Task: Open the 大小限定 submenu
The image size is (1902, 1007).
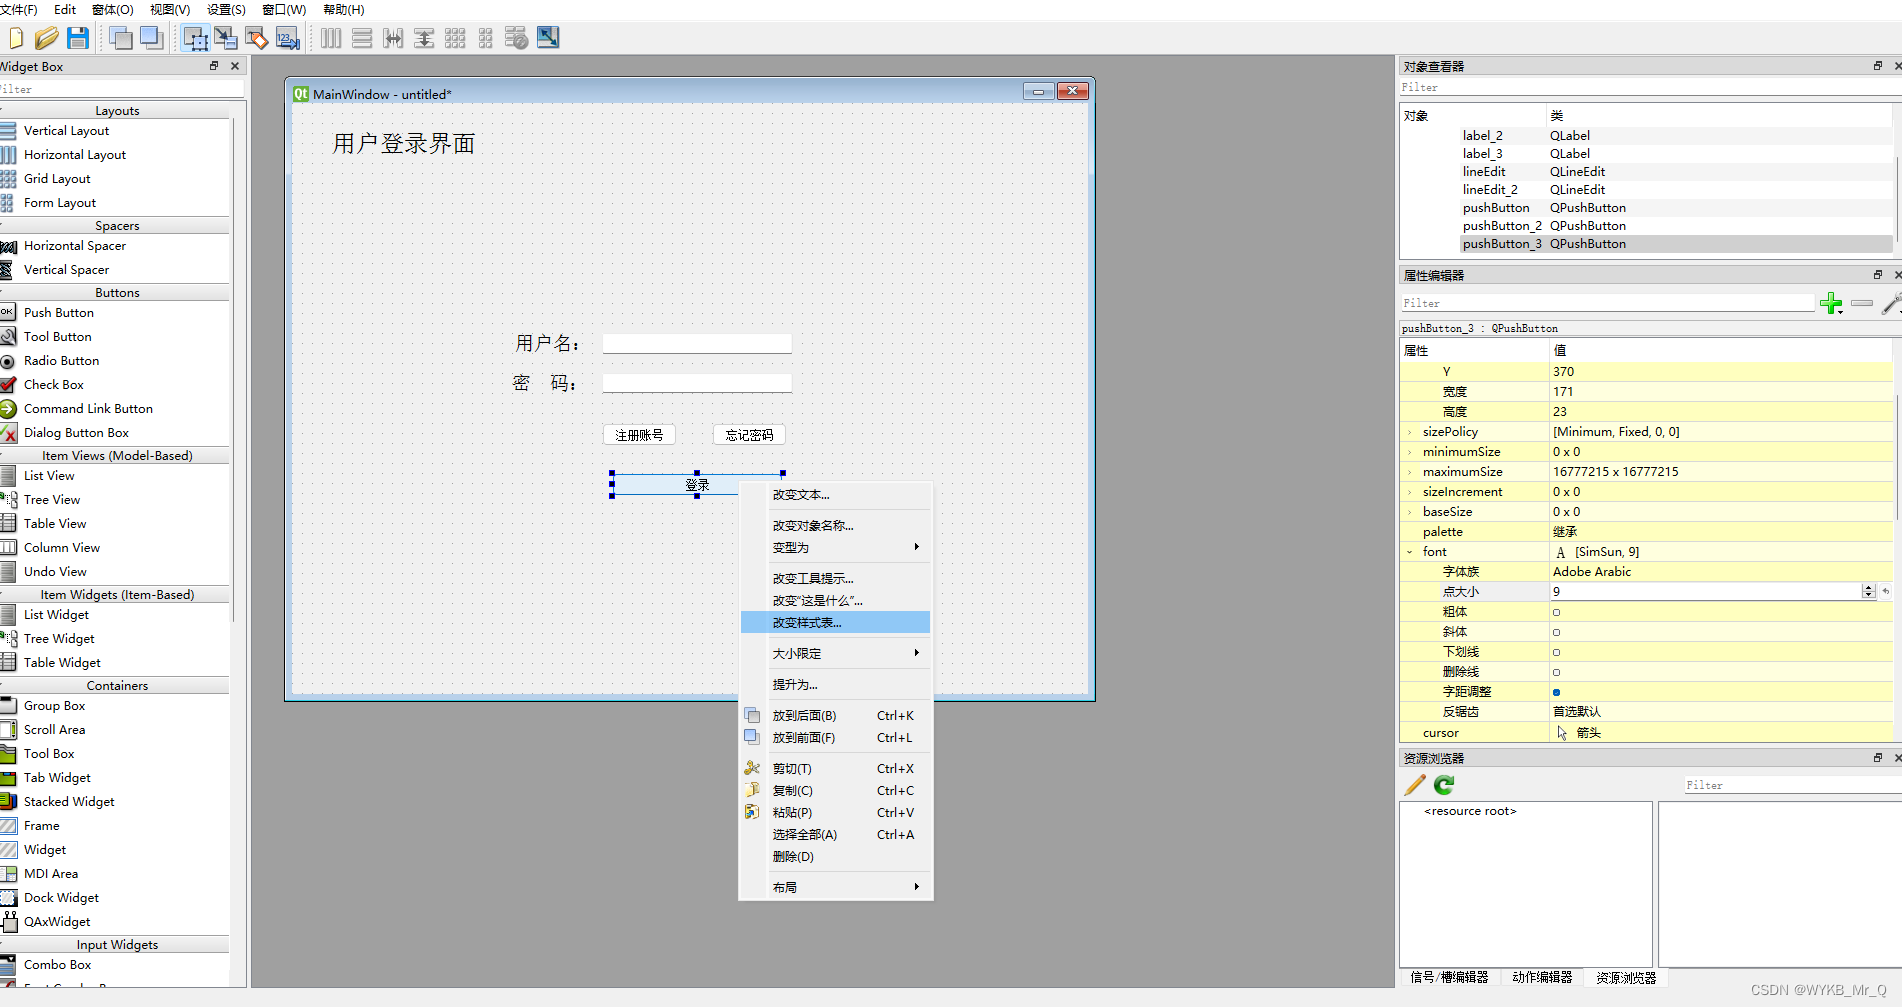Action: (835, 653)
